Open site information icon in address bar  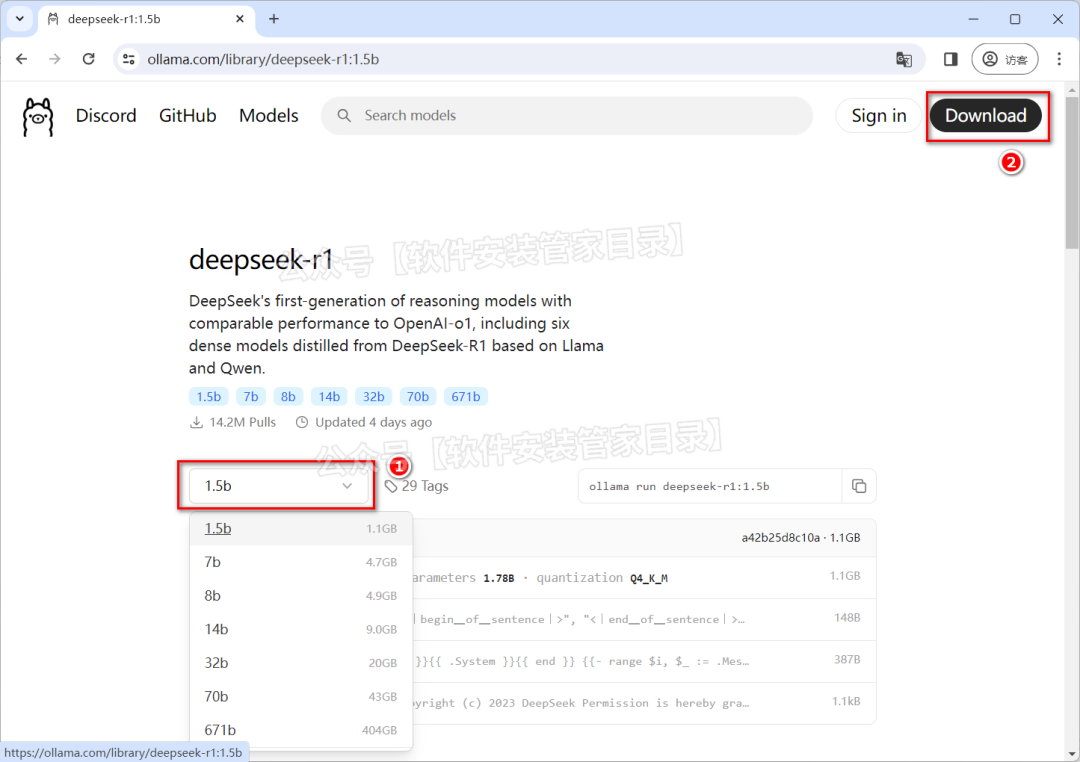coord(129,59)
